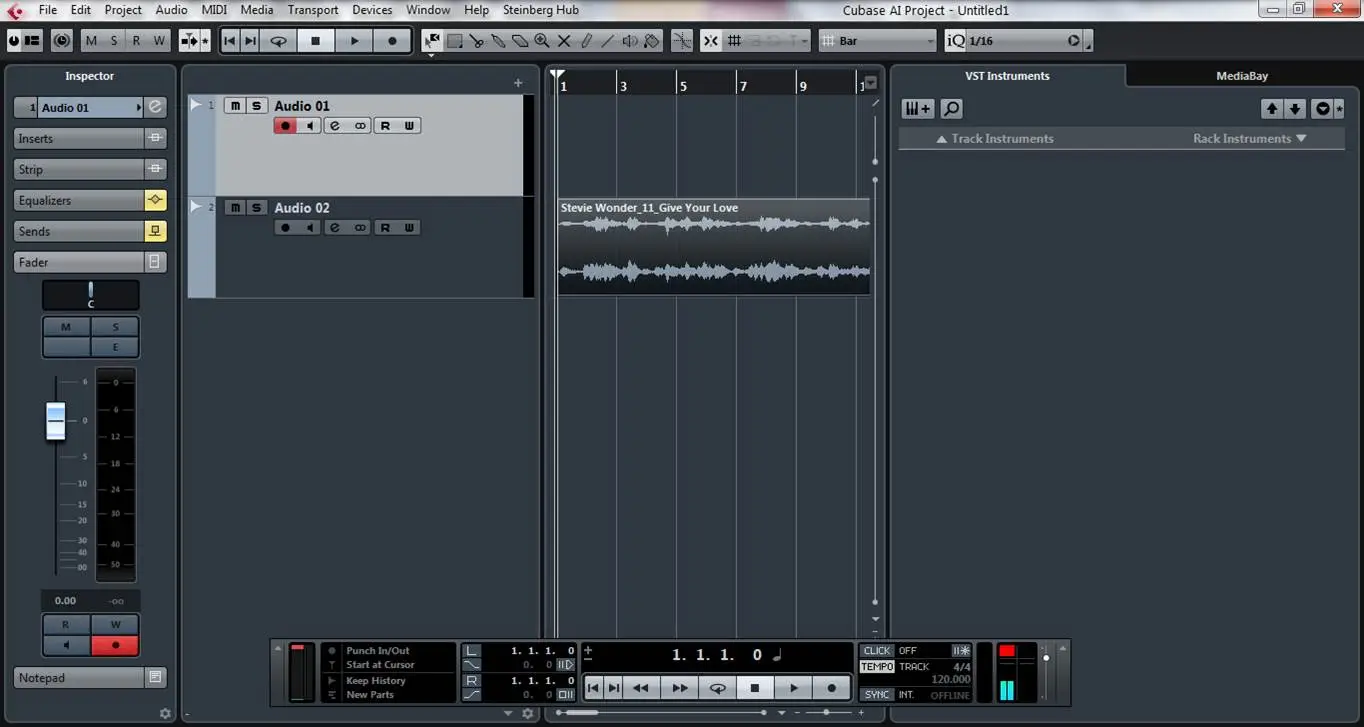The image size is (1364, 727).
Task: Click the CLICK button in transport panel
Action: 877,650
